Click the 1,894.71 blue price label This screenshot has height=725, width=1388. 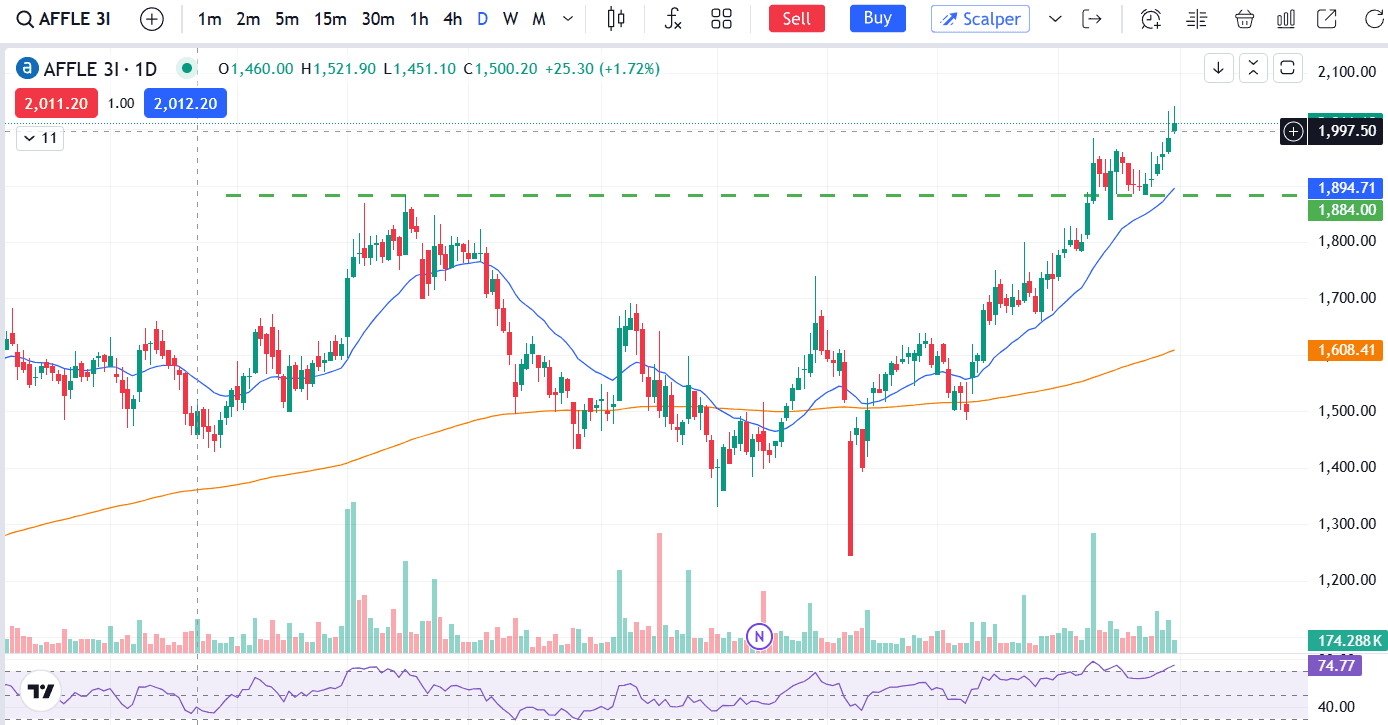[x=1346, y=187]
